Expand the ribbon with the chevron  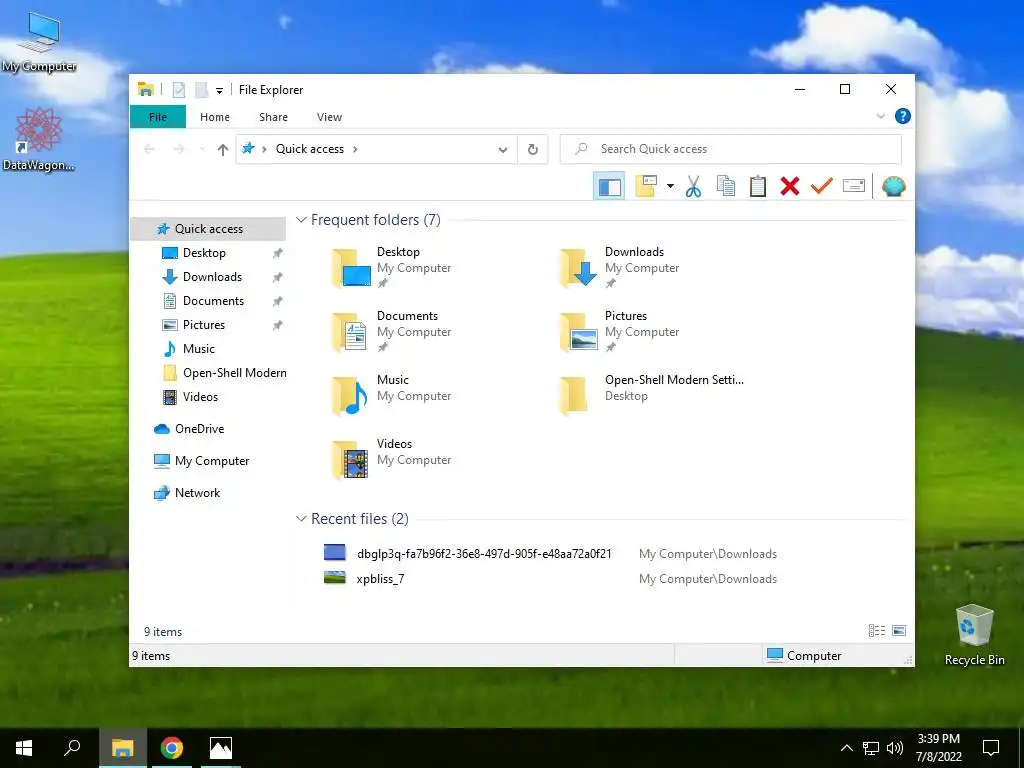coord(880,116)
